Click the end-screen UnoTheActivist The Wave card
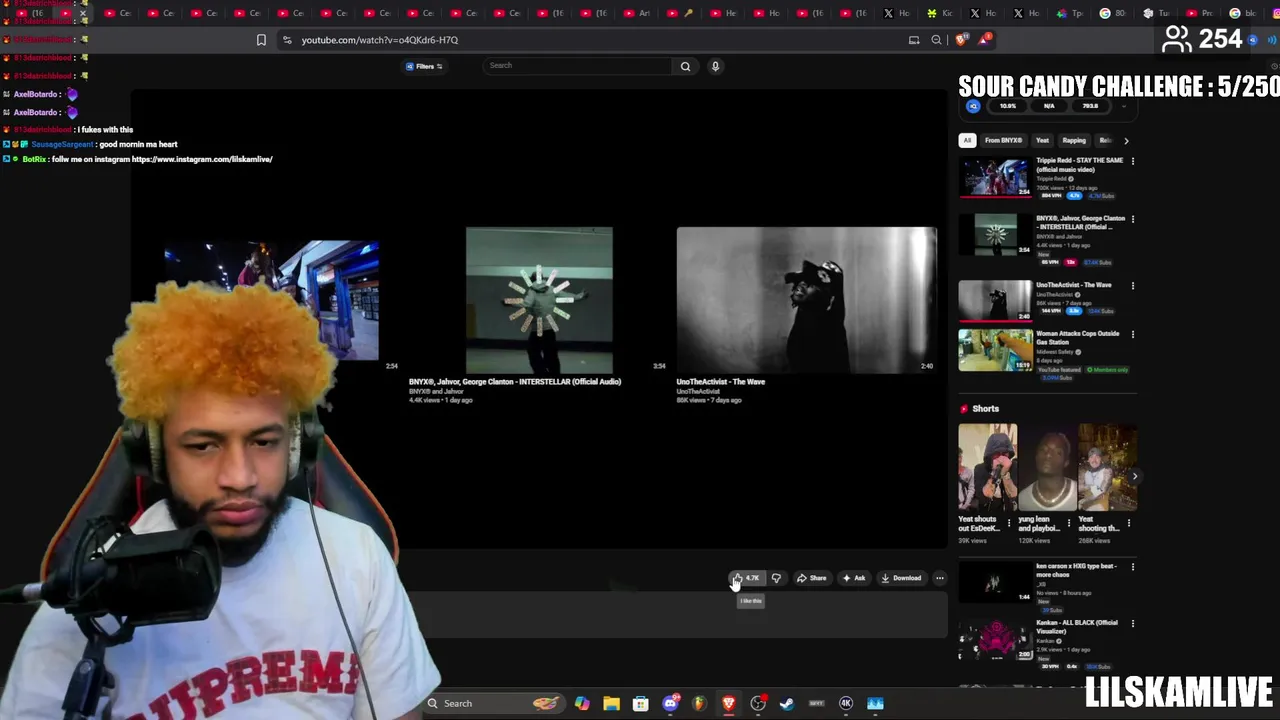The height and width of the screenshot is (720, 1280). click(x=807, y=300)
